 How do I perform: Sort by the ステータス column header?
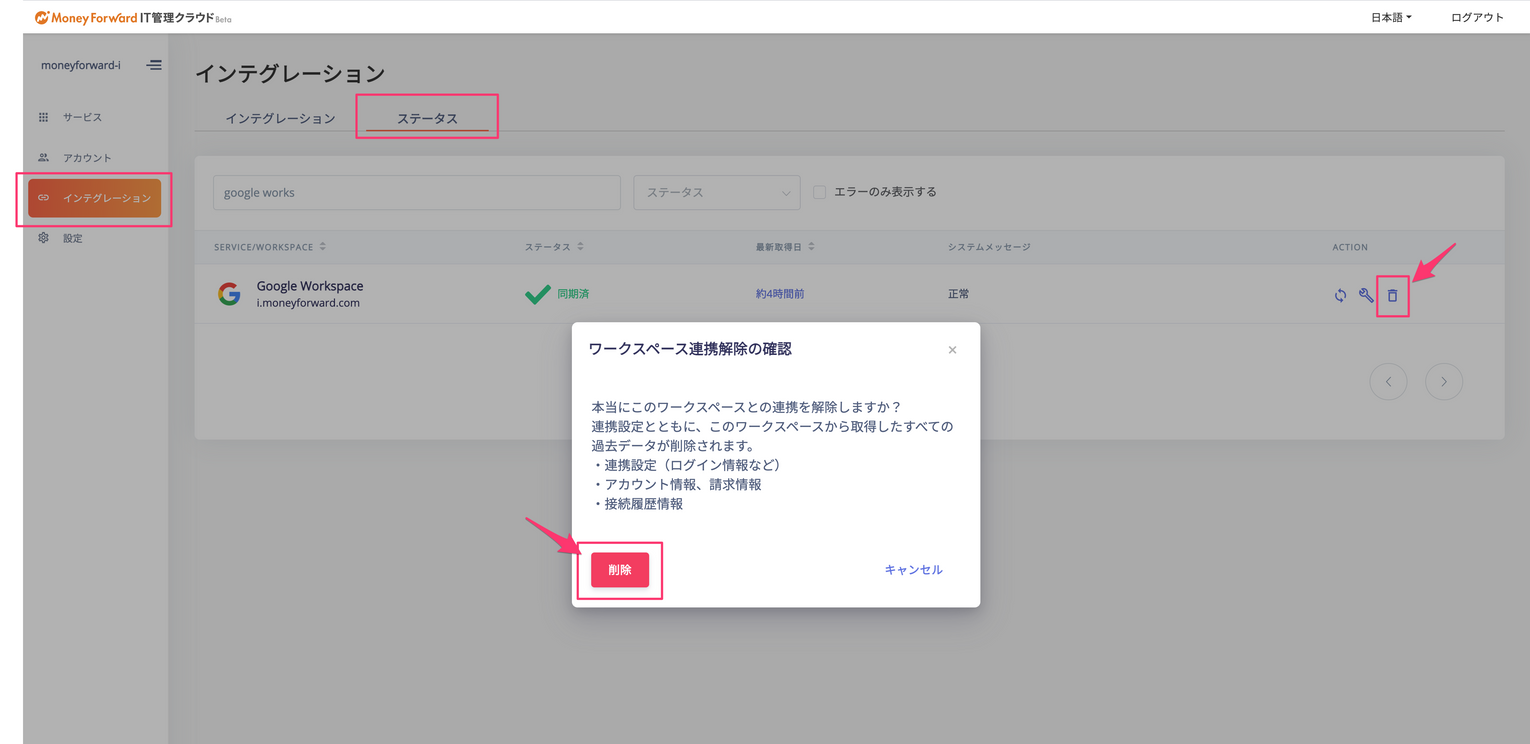tap(554, 247)
